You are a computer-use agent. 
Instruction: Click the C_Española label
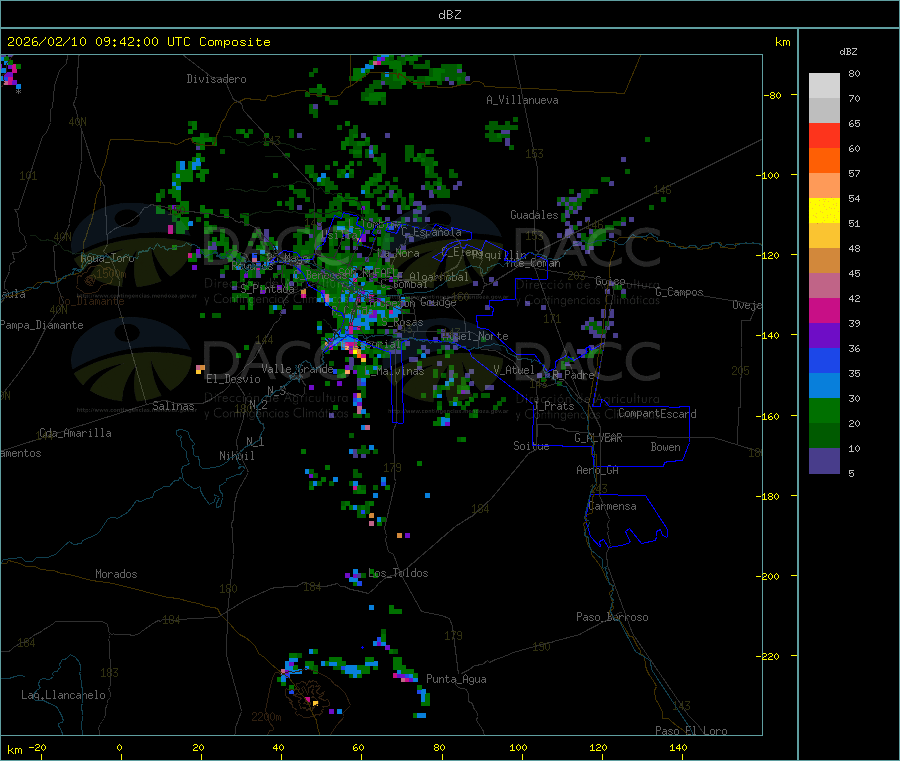(432, 232)
